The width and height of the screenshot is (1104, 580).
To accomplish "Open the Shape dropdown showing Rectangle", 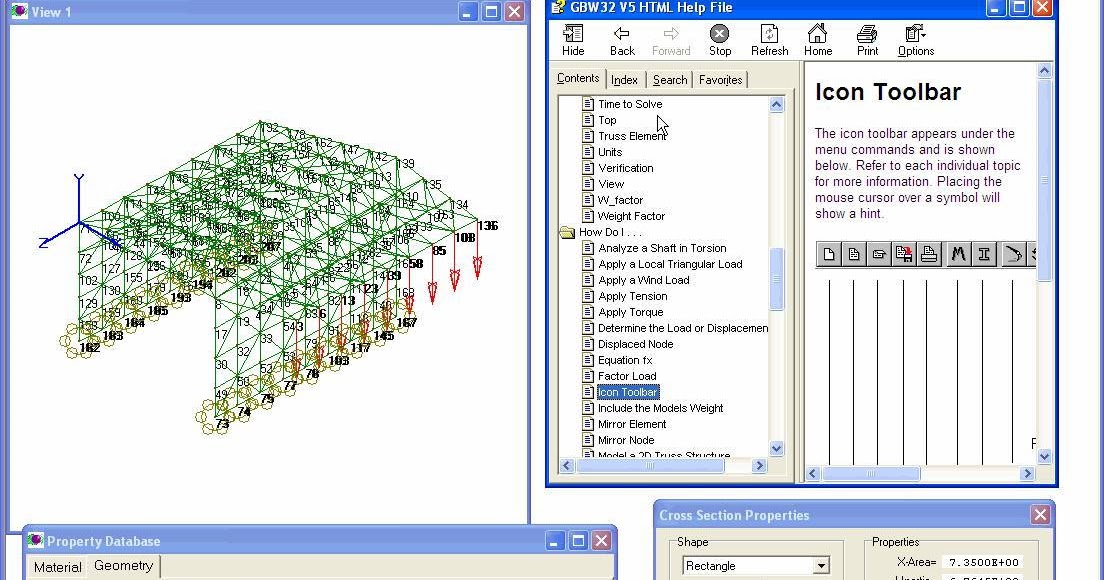I will click(820, 565).
